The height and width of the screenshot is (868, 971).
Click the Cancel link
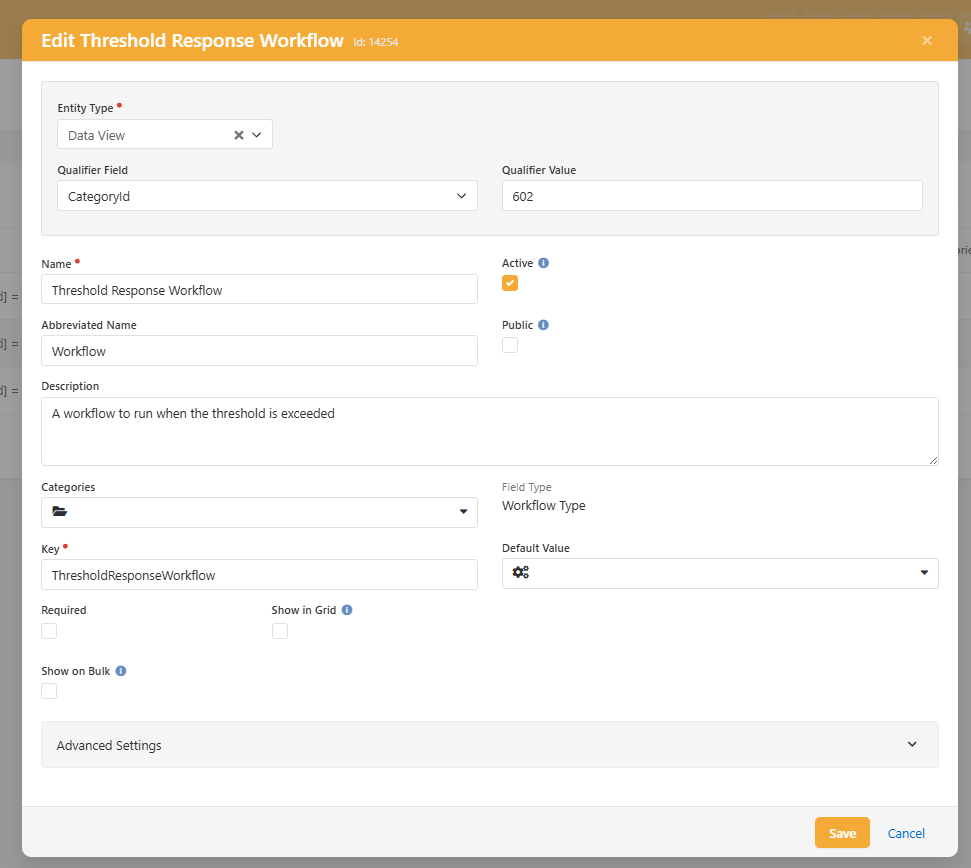pyautogui.click(x=906, y=833)
